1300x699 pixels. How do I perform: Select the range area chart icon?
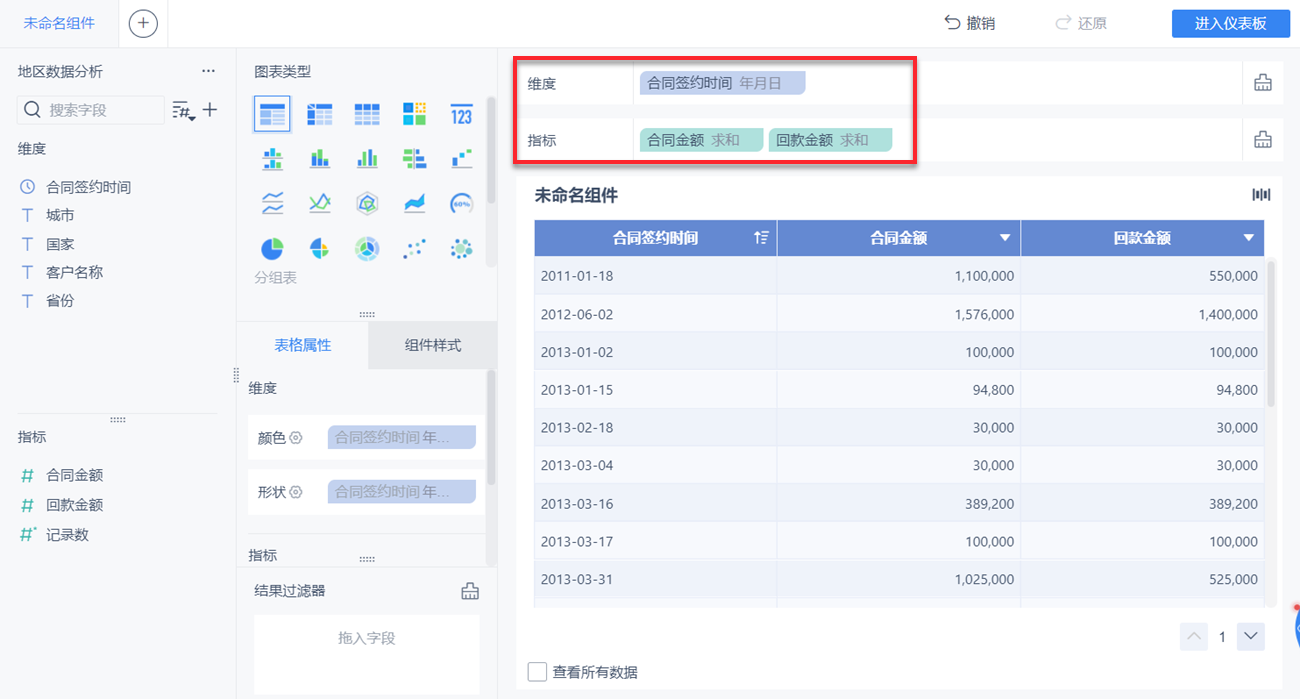tap(414, 204)
